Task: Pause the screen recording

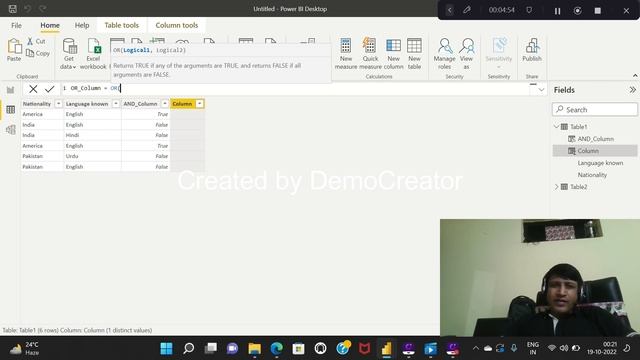Action: click(x=557, y=11)
